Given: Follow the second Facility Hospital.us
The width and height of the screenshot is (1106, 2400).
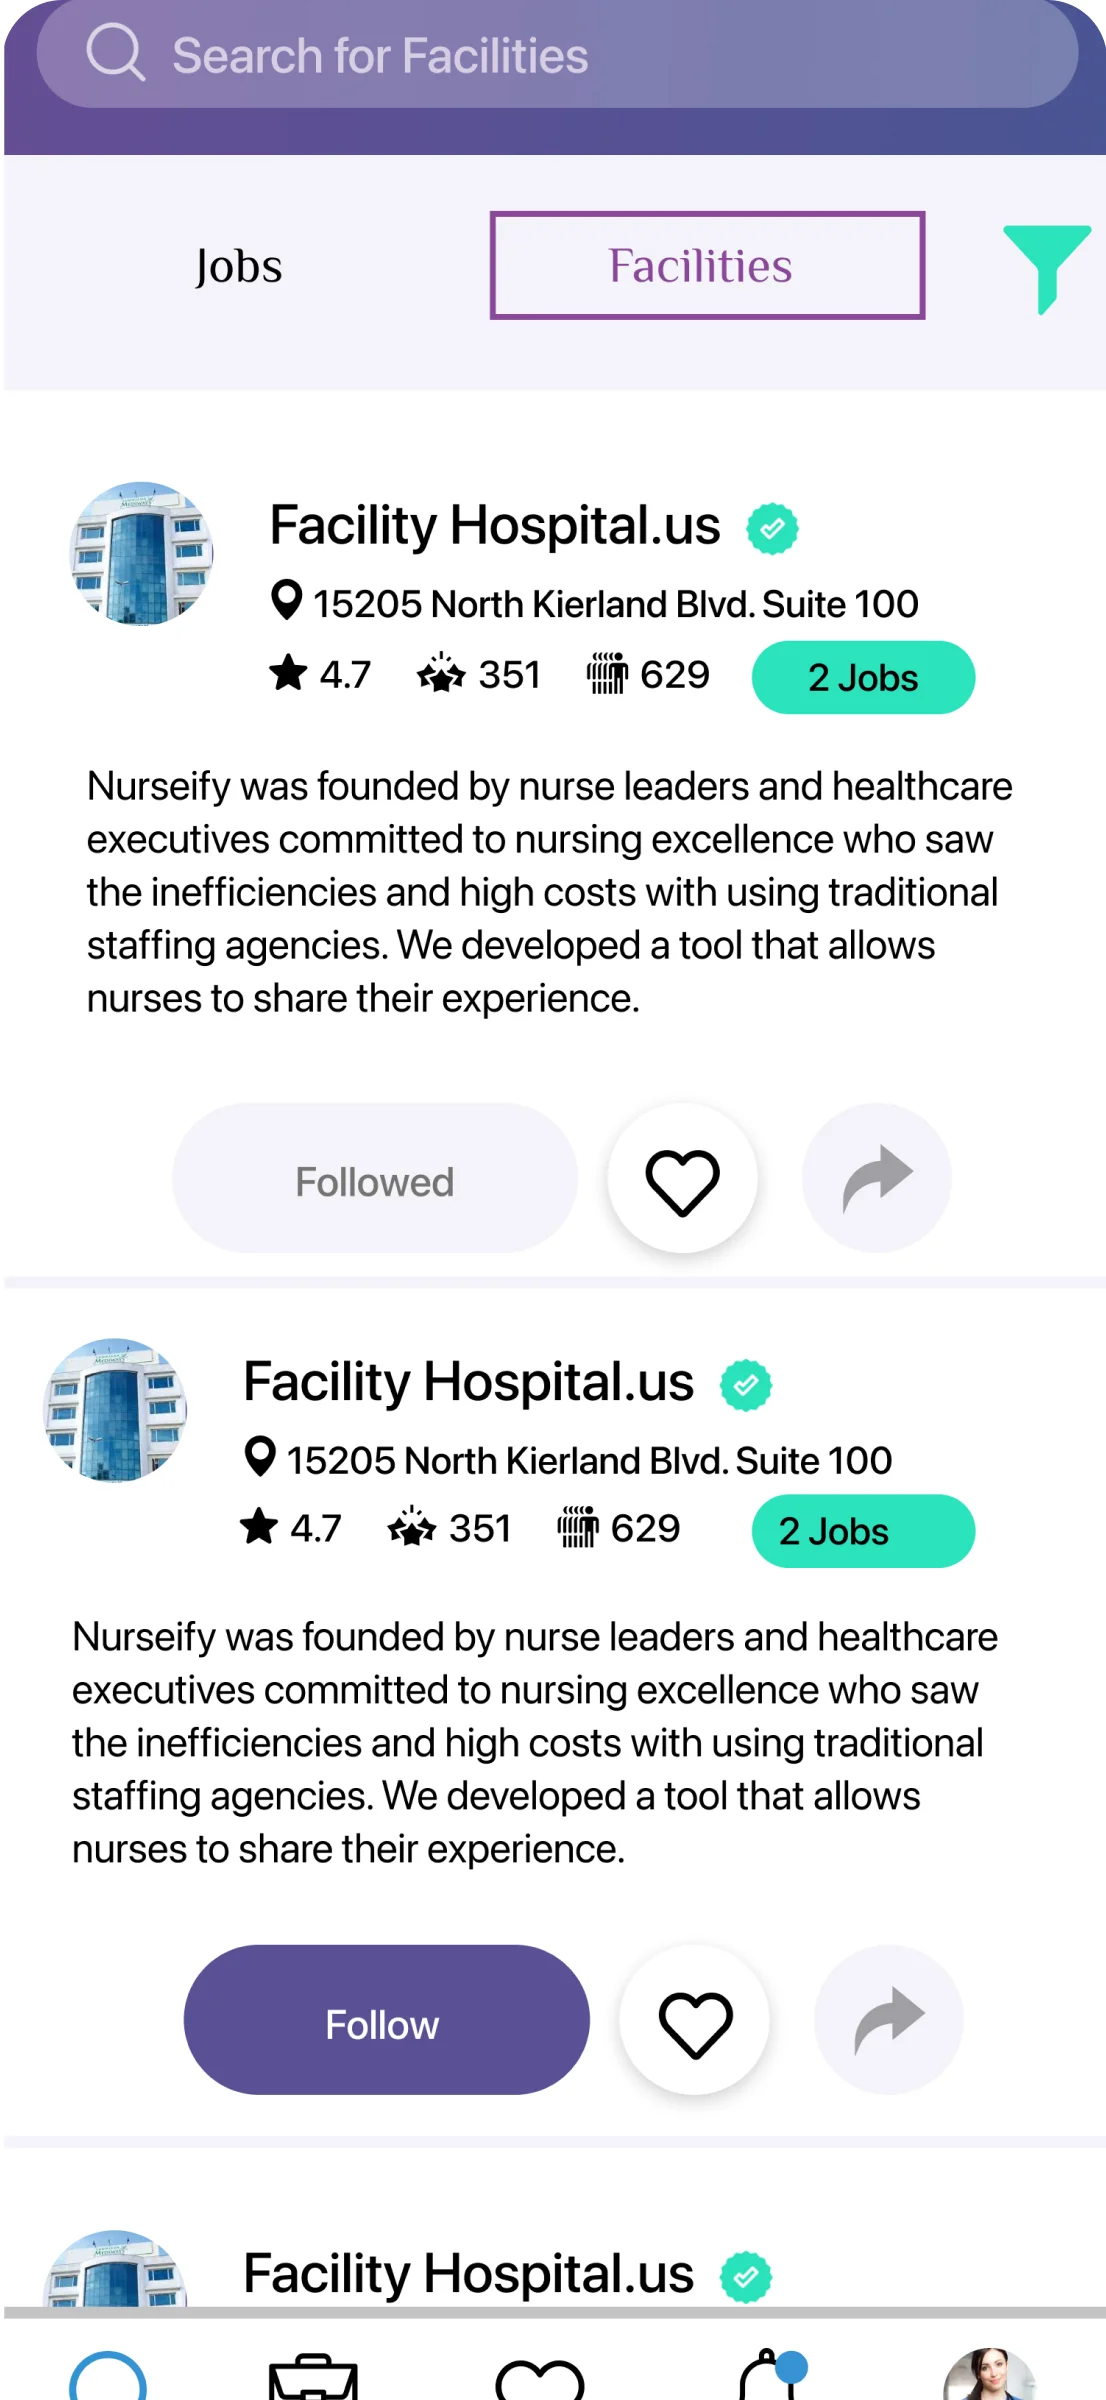Looking at the screenshot, I should [x=386, y=2021].
